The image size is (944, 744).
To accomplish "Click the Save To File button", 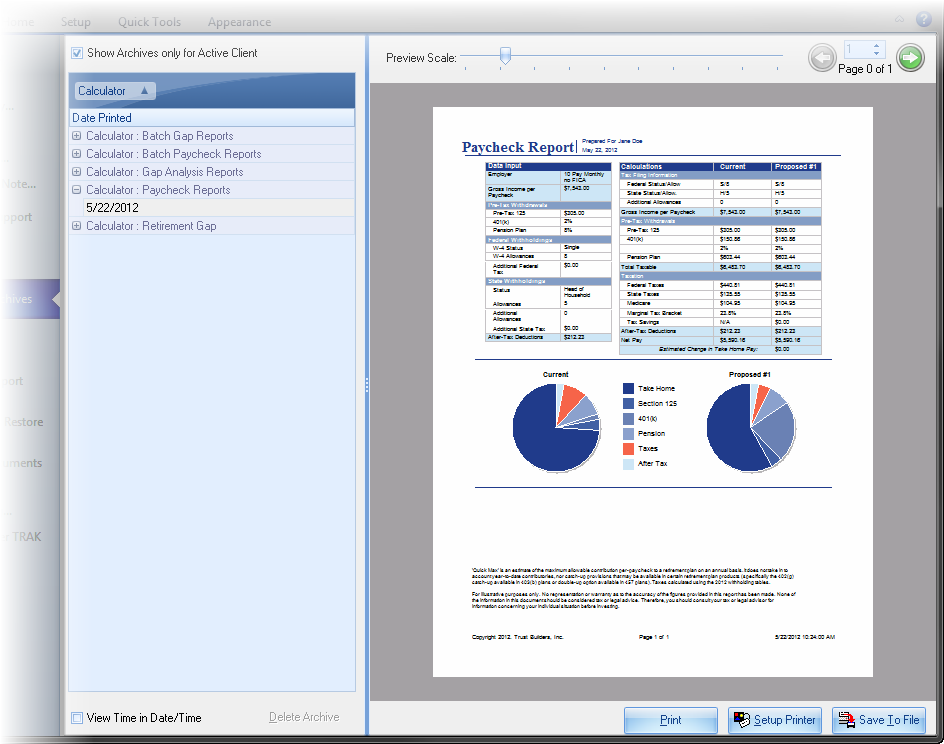I will click(878, 720).
